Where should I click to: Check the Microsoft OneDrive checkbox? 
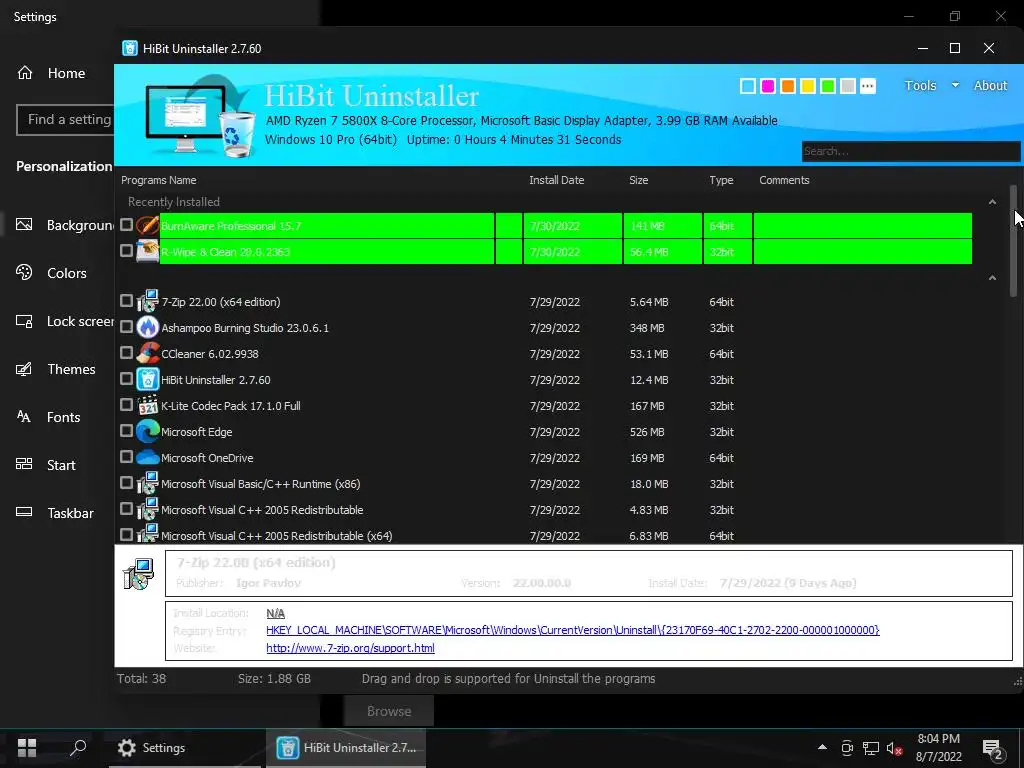coord(127,456)
